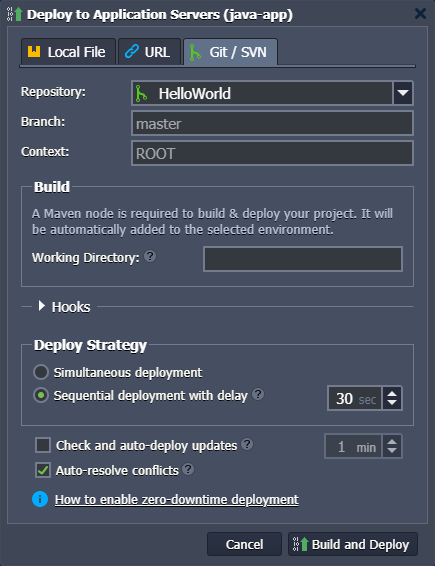Switch to the Local File tab
This screenshot has height=566, width=435.
(68, 52)
